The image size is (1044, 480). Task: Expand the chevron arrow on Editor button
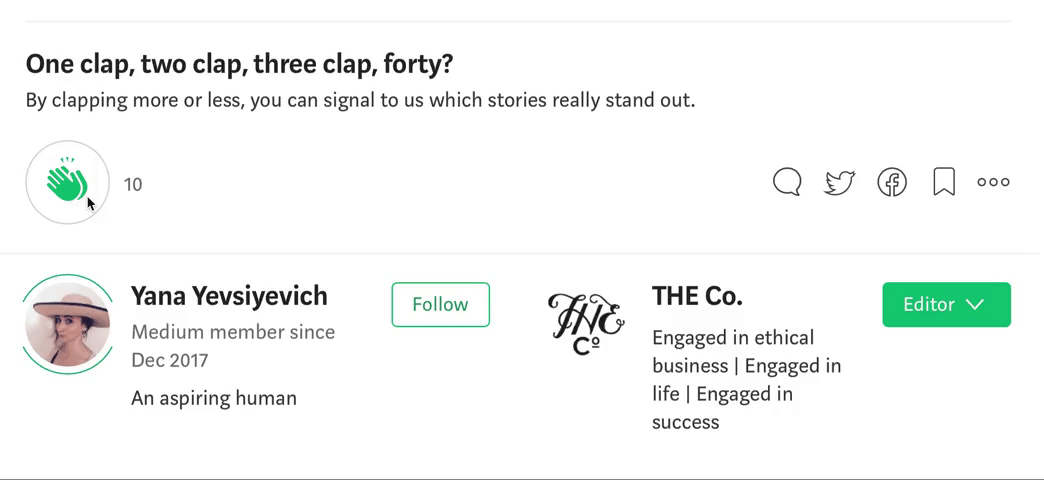click(976, 304)
